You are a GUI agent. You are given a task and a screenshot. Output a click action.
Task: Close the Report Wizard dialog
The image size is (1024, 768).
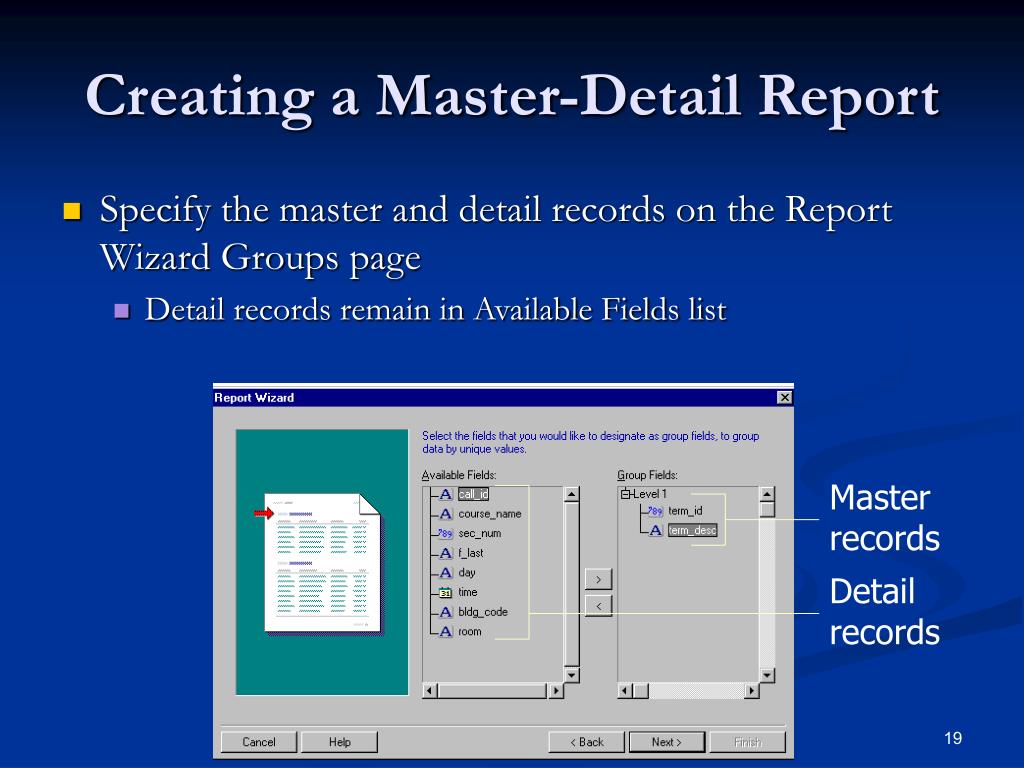coord(784,397)
